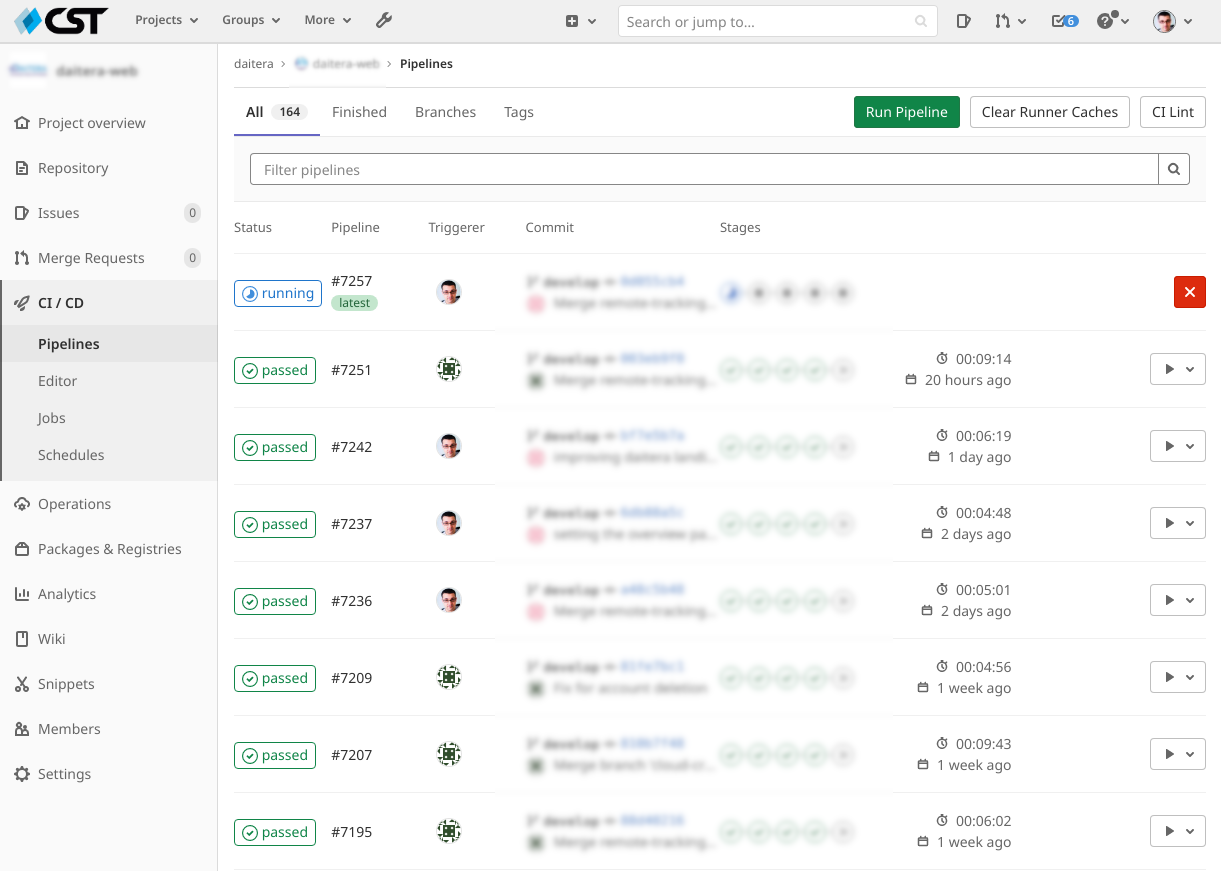Open pipeline #7237 link
Image resolution: width=1221 pixels, height=871 pixels.
(351, 524)
